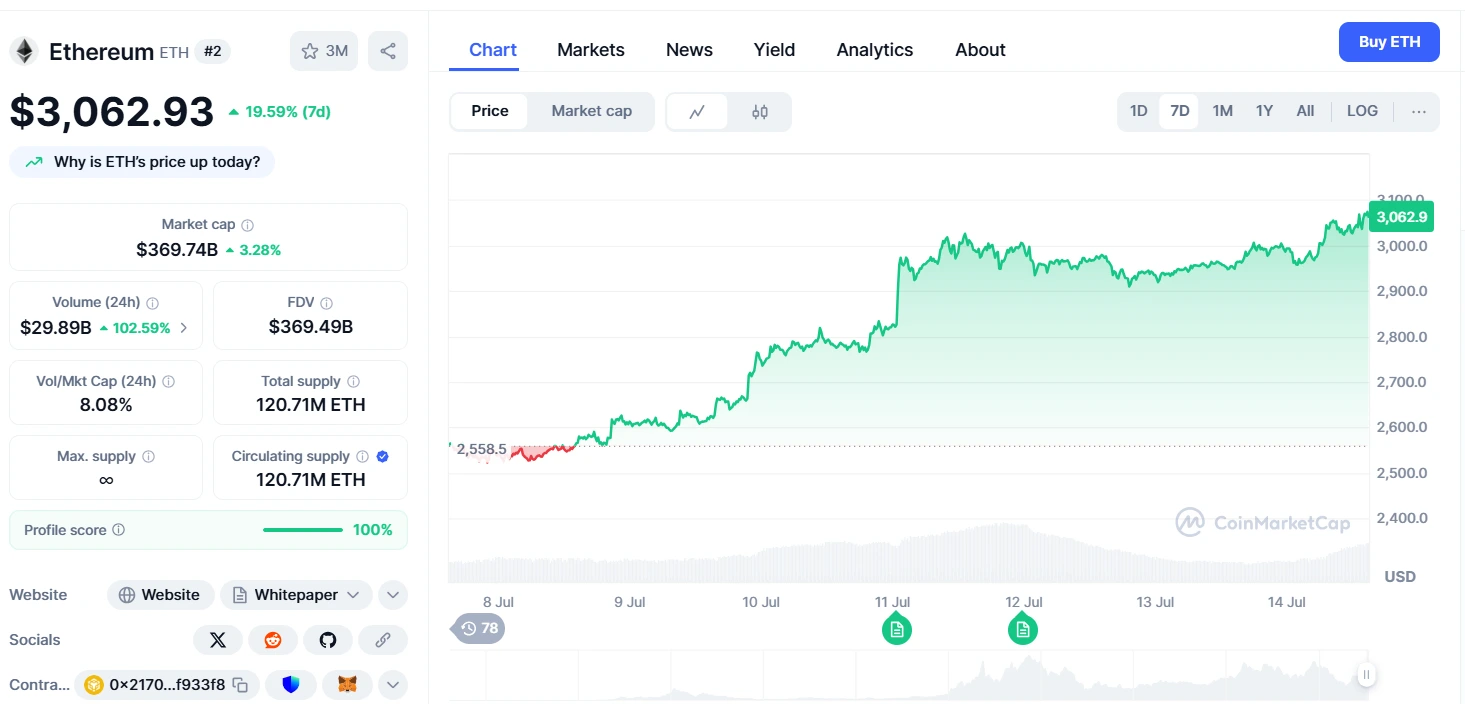
Task: Set chart range to 1D
Action: tap(1138, 111)
